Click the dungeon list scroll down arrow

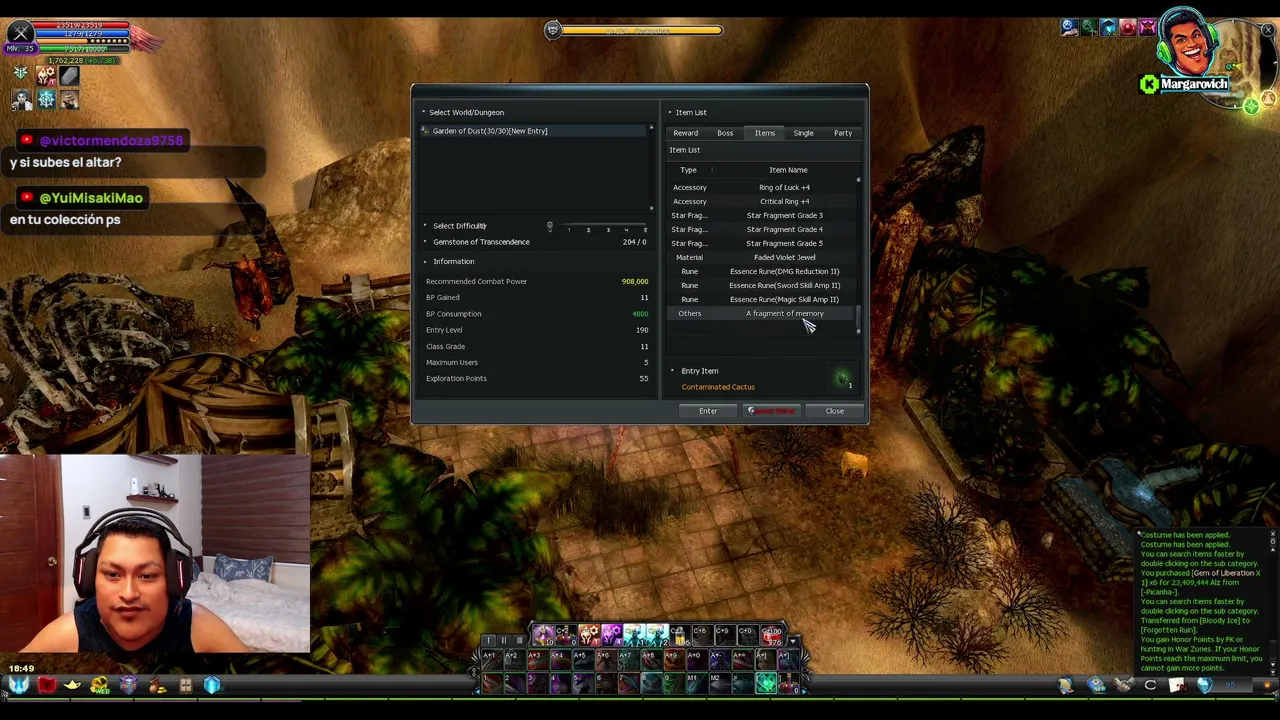click(651, 208)
